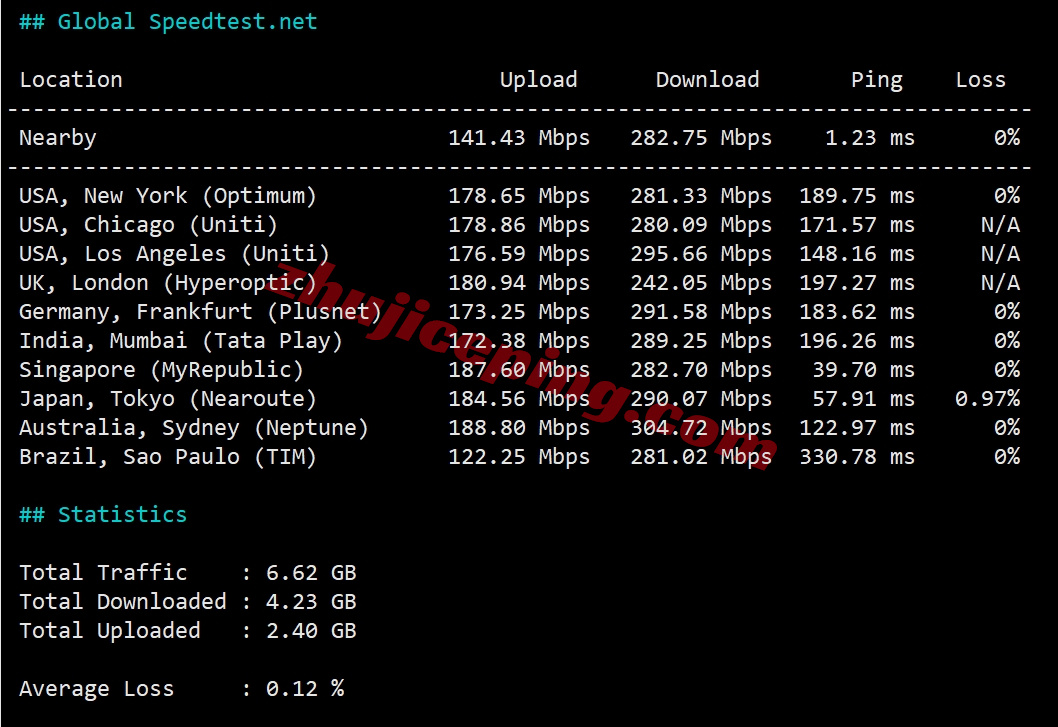The height and width of the screenshot is (727, 1058).
Task: Click the "Download" column header
Action: coord(707,79)
